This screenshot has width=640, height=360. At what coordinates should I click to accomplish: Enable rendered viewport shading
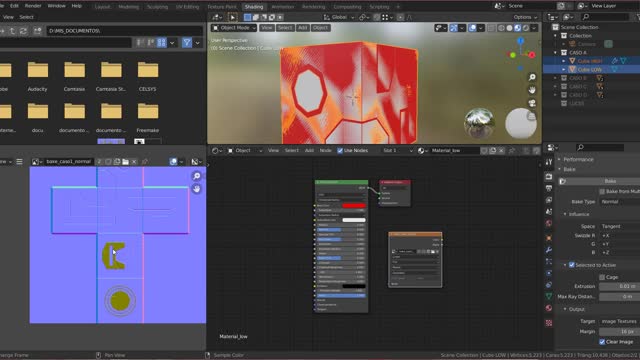point(526,28)
